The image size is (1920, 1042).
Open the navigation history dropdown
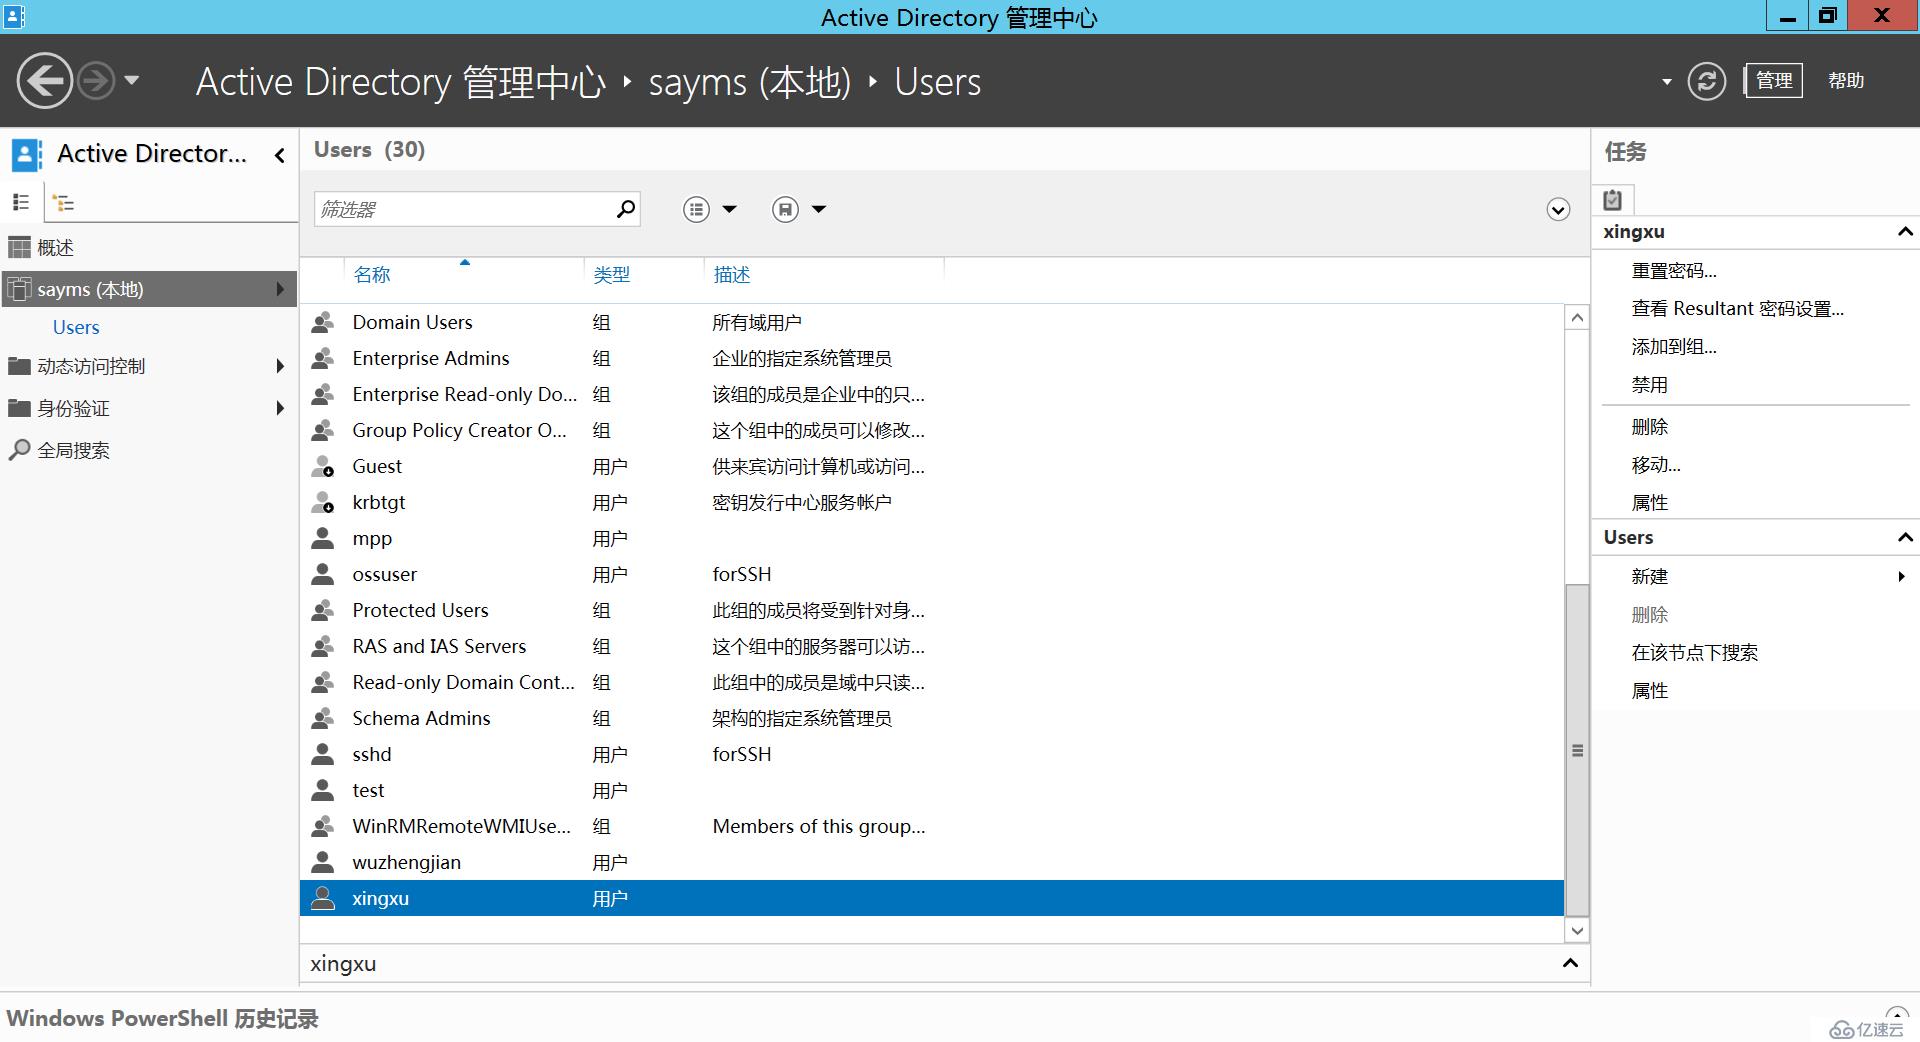point(132,80)
